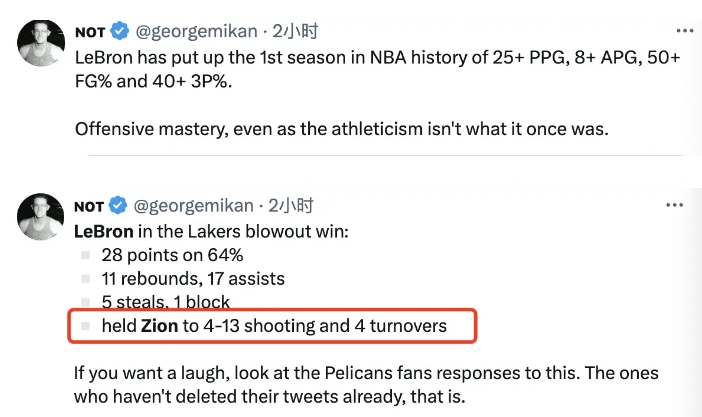702x417 pixels.
Task: Click the '28 points on 64%' line
Action: (x=172, y=255)
